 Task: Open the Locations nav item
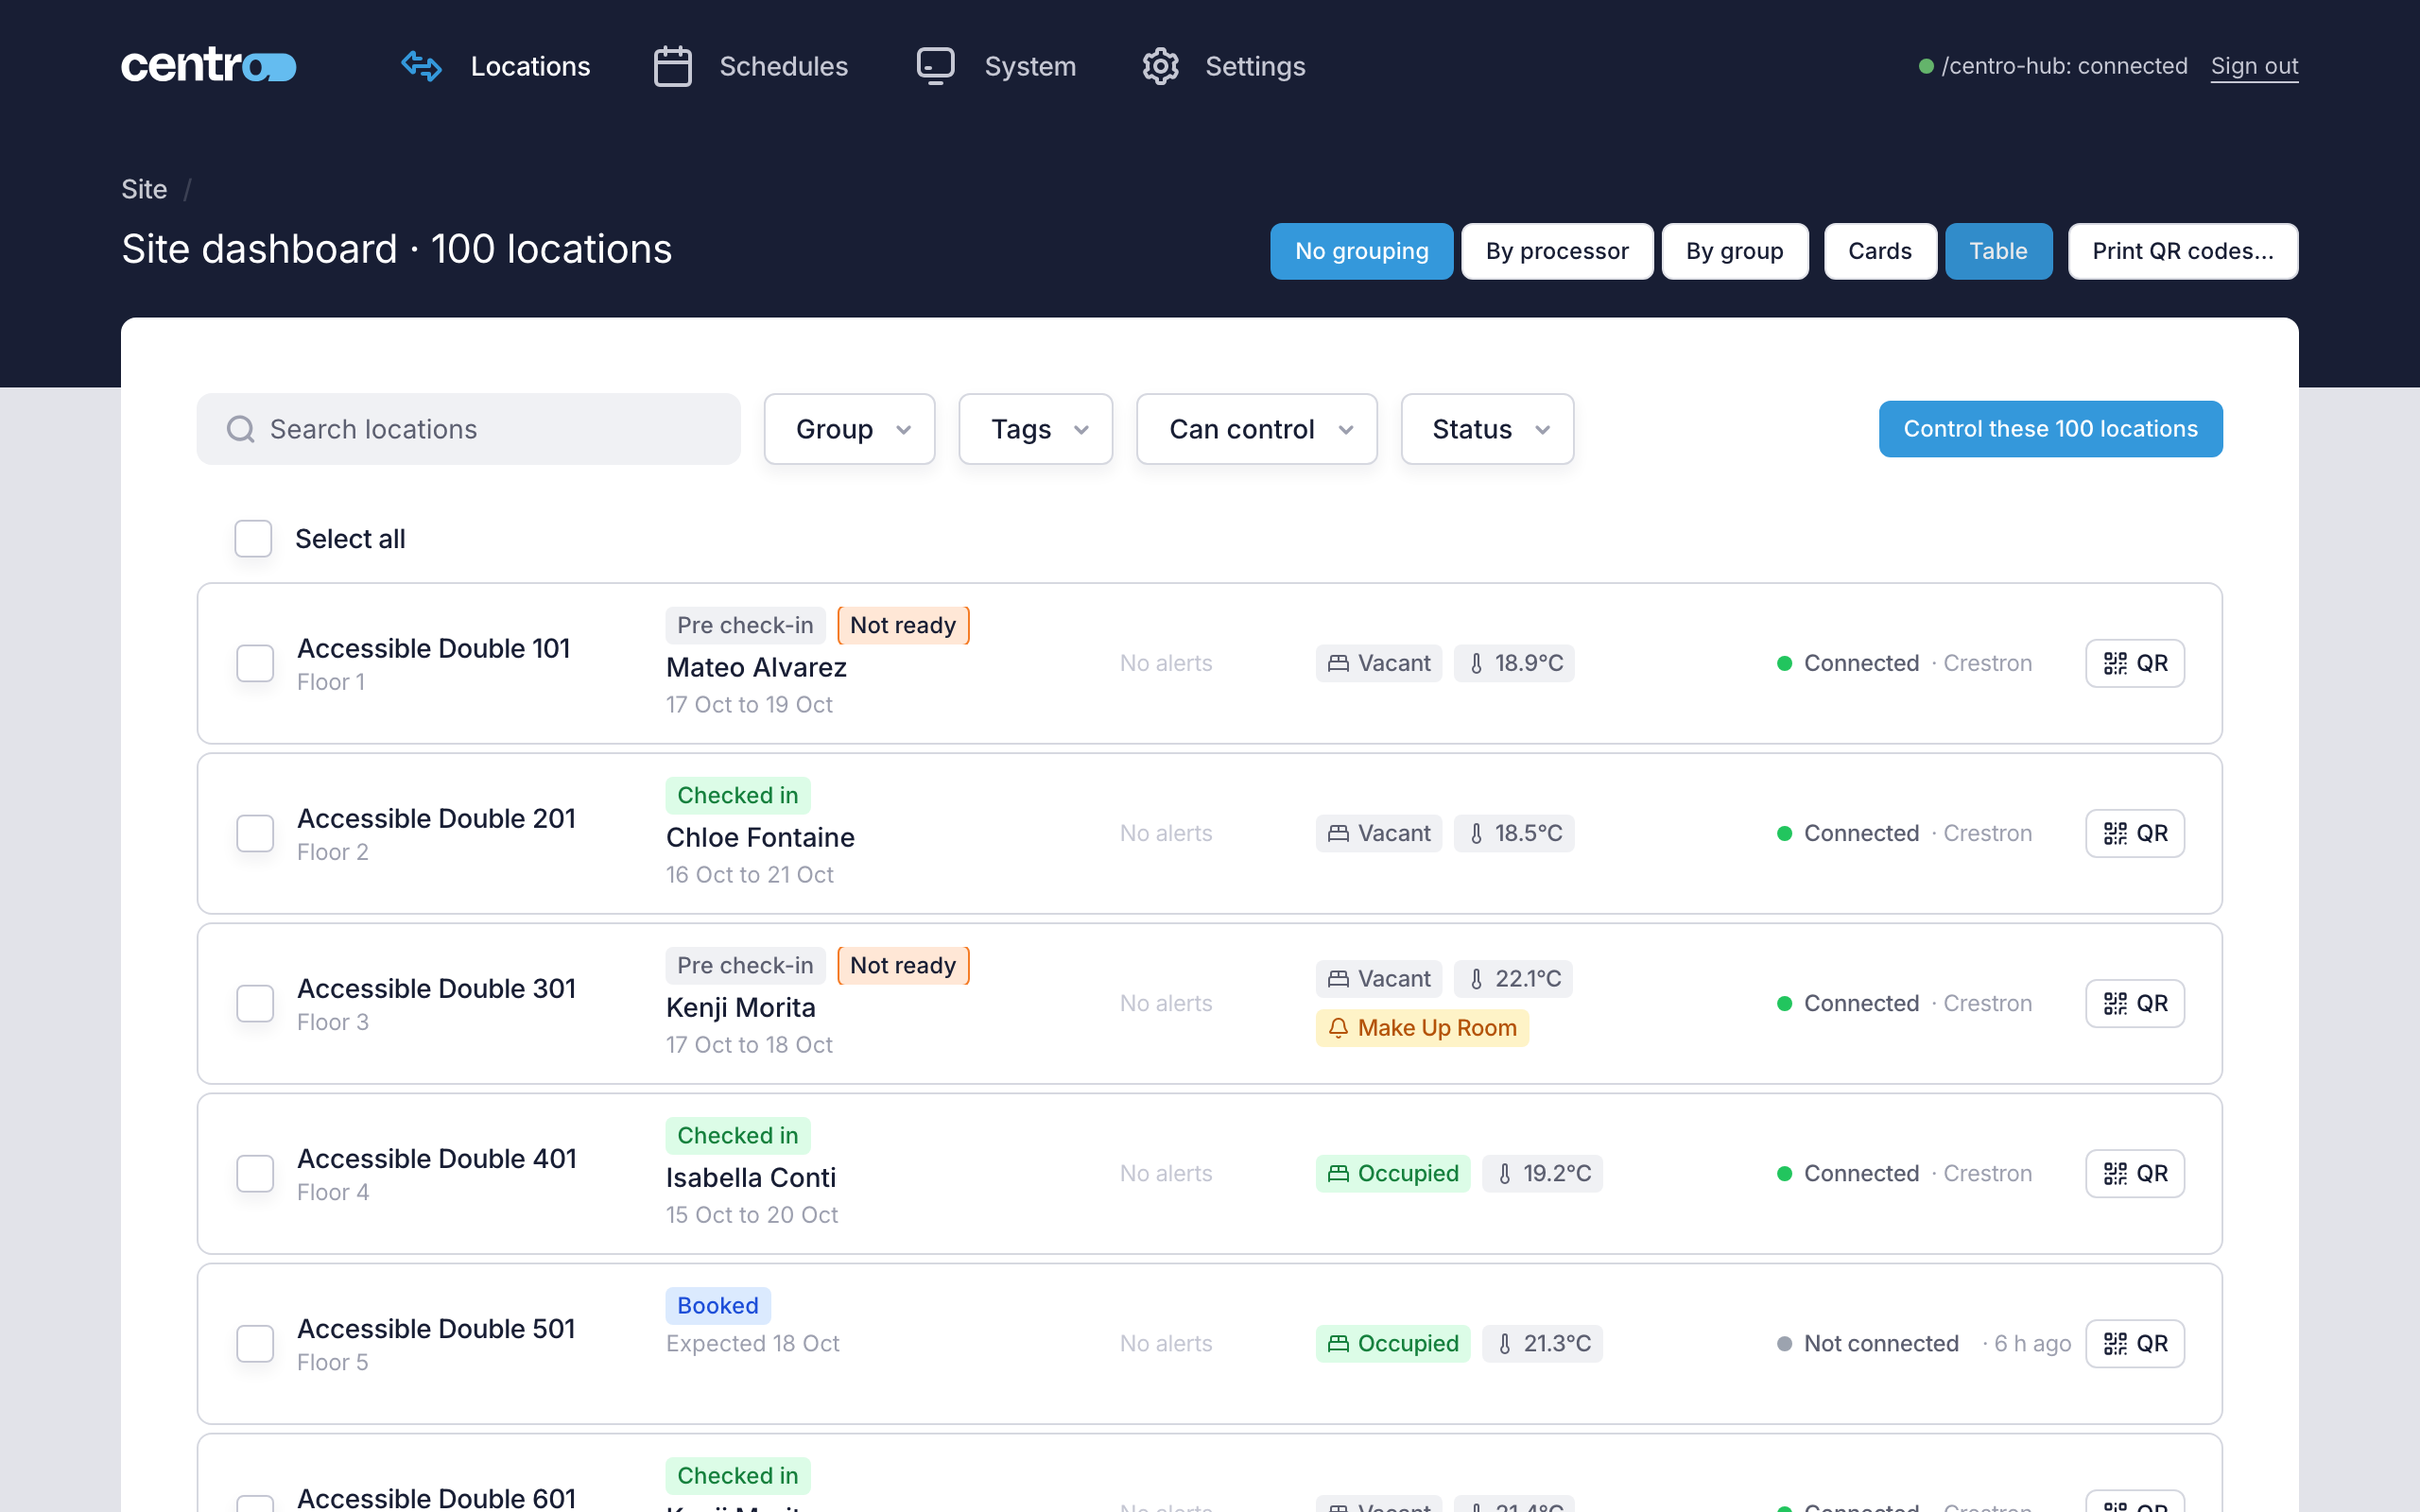click(495, 66)
